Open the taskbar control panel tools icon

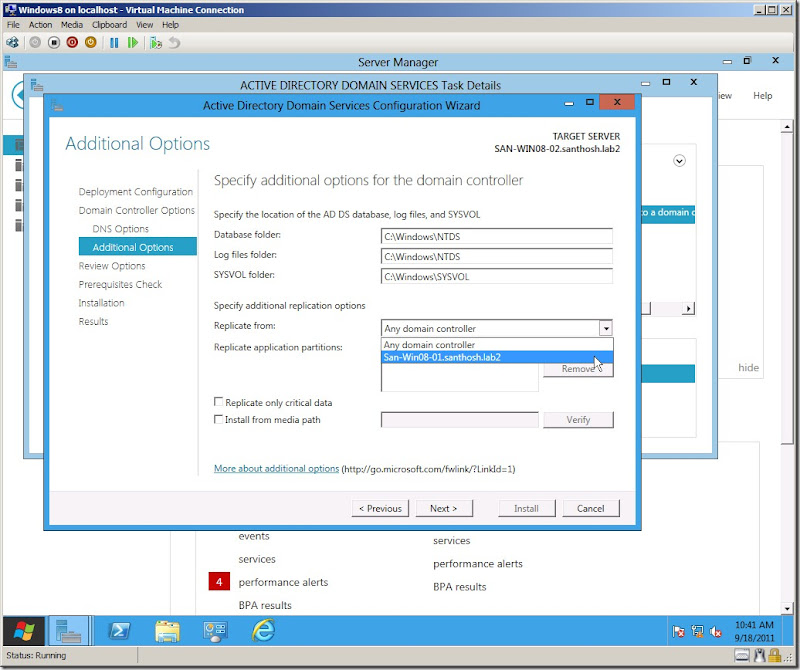215,631
